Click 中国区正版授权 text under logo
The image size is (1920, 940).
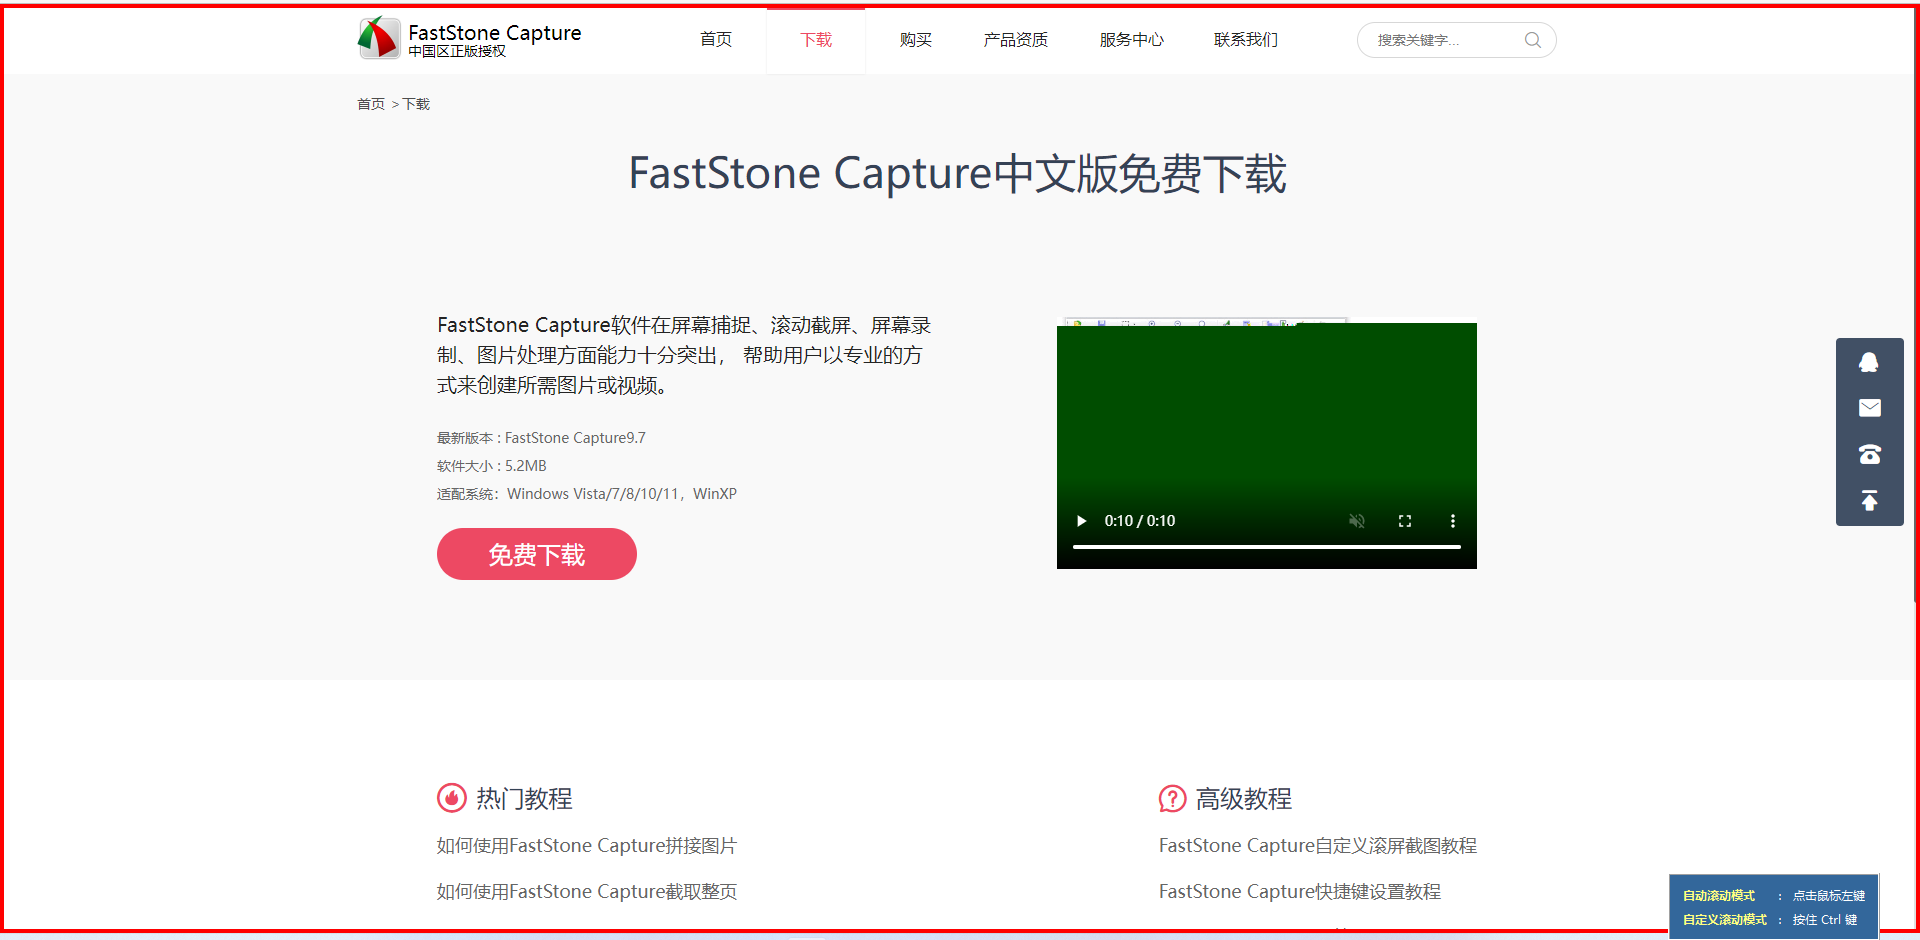(457, 52)
